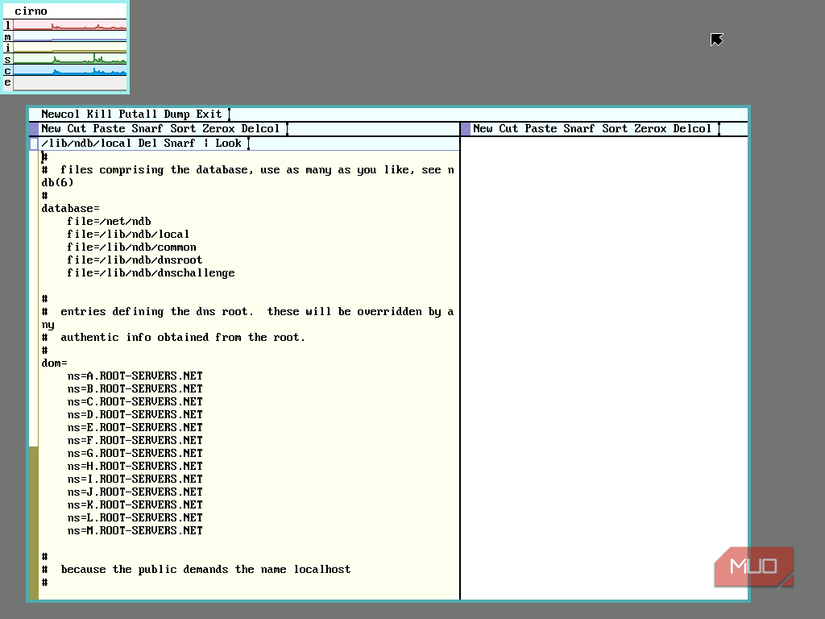
Task: Click the entry ns=G.ROOT-SERVERS.NET
Action: click(x=135, y=453)
